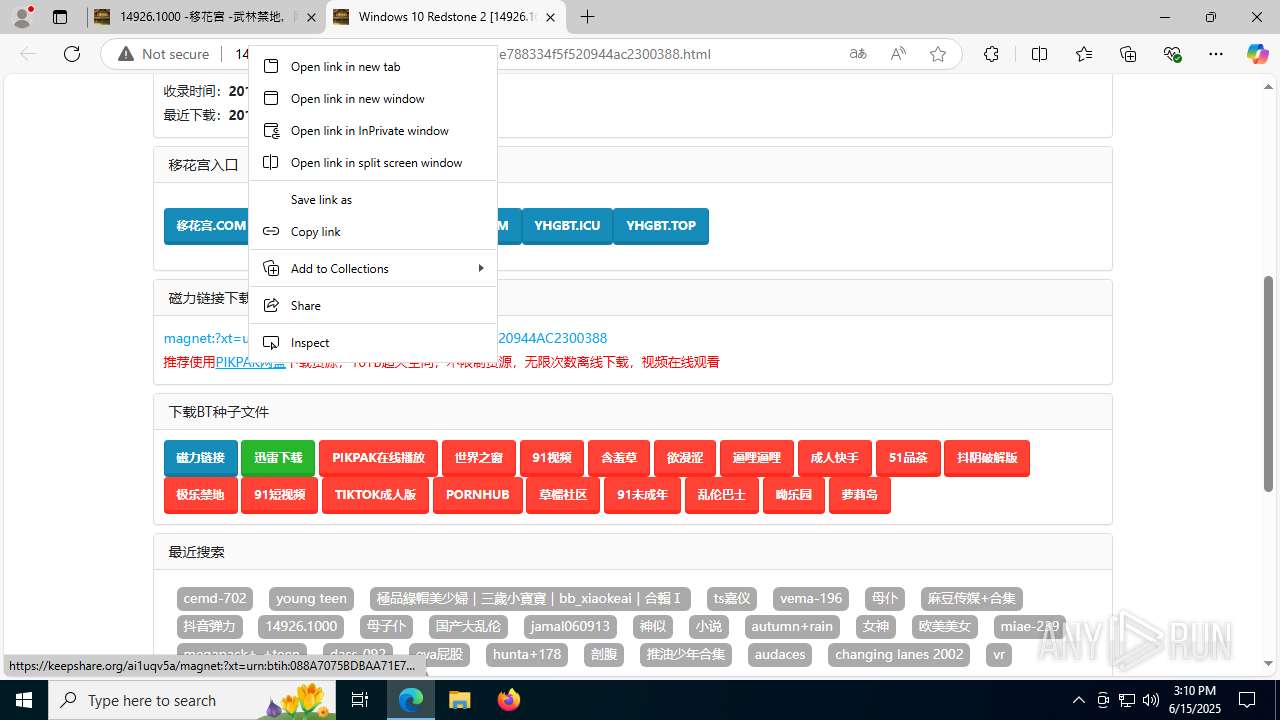The height and width of the screenshot is (720, 1280).
Task: Click the blue 磁力链接 button
Action: coord(201,458)
